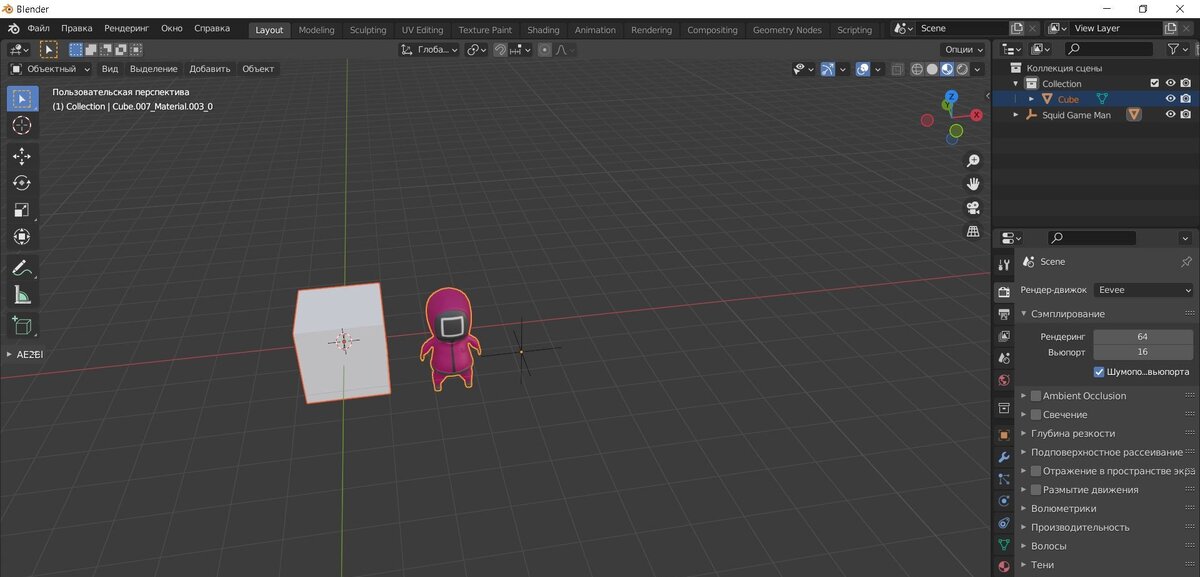This screenshot has height=577, width=1200.
Task: Open the Modifiers properties tab
Action: [1004, 457]
